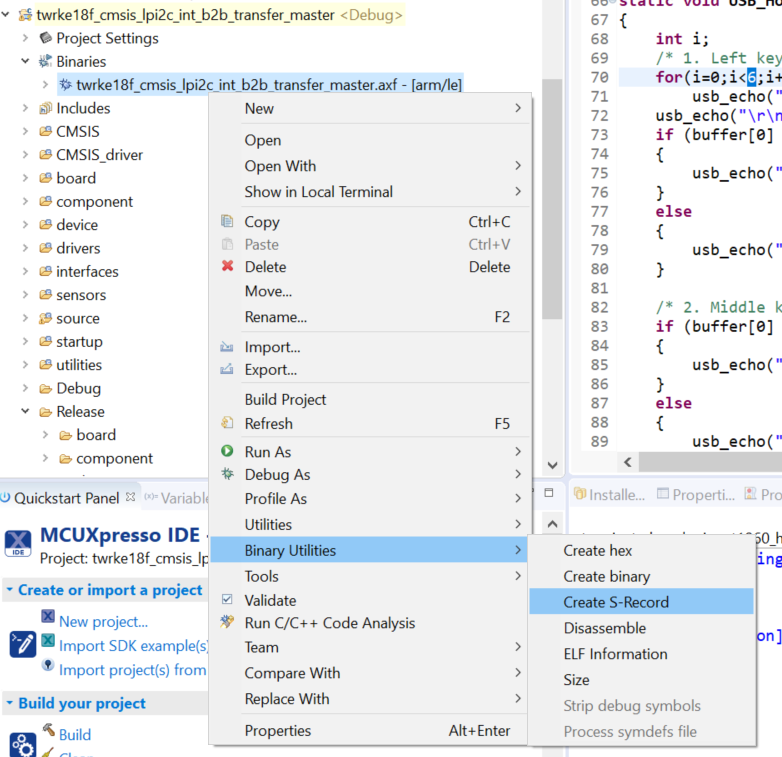This screenshot has width=782, height=757.
Task: Collapse the Binaries tree node
Action: pos(25,61)
